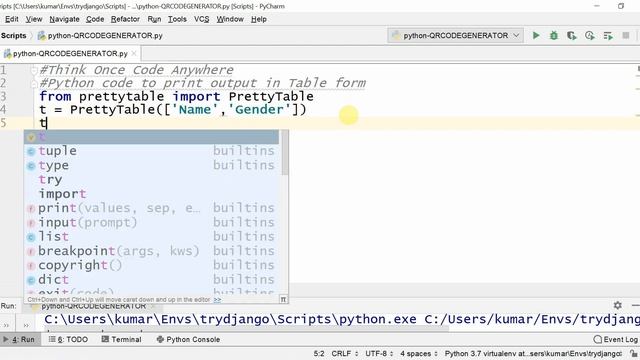
Task: Select the highlighted t variable suggestion
Action: point(151,137)
